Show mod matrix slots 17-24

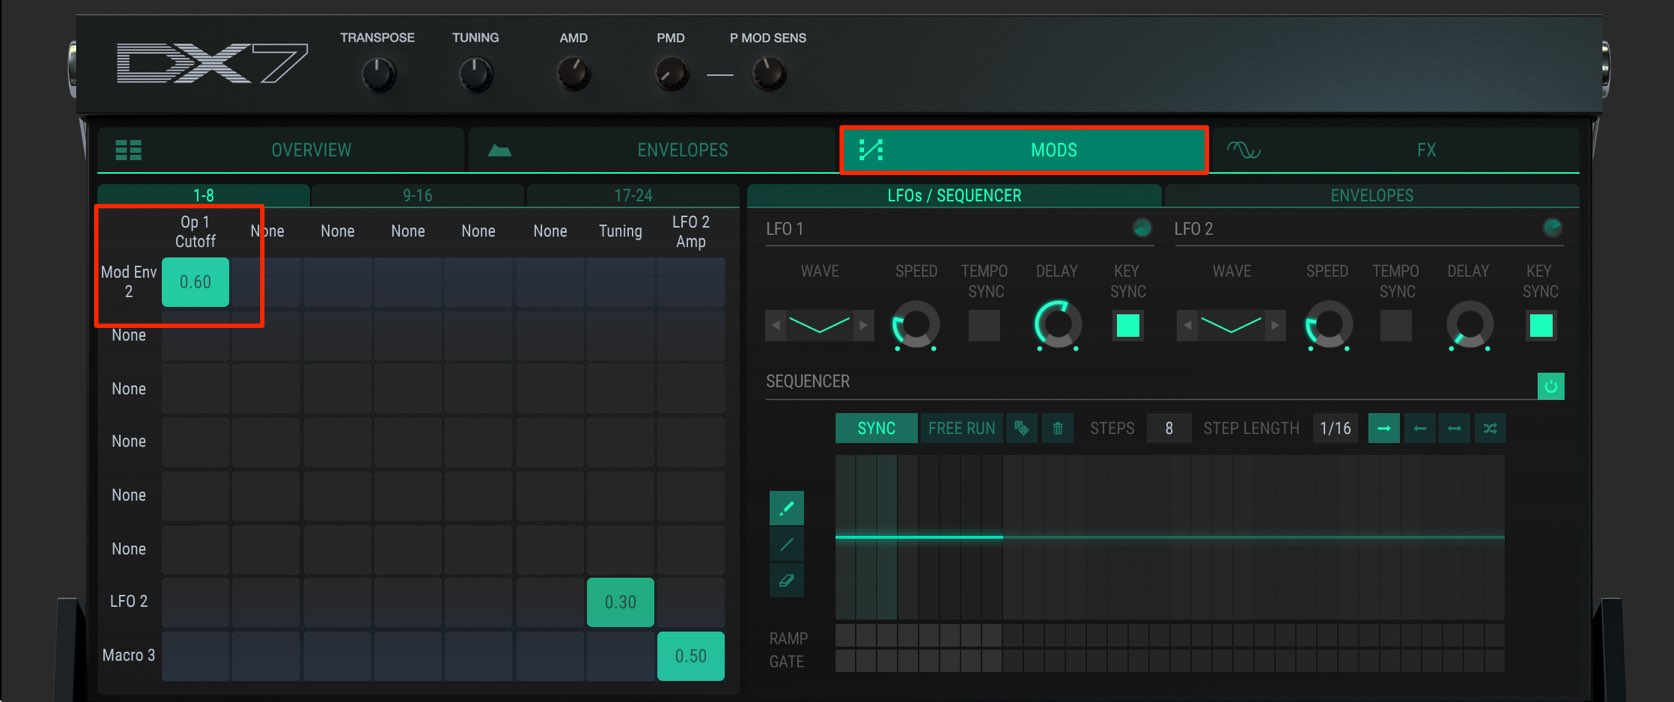tap(633, 195)
